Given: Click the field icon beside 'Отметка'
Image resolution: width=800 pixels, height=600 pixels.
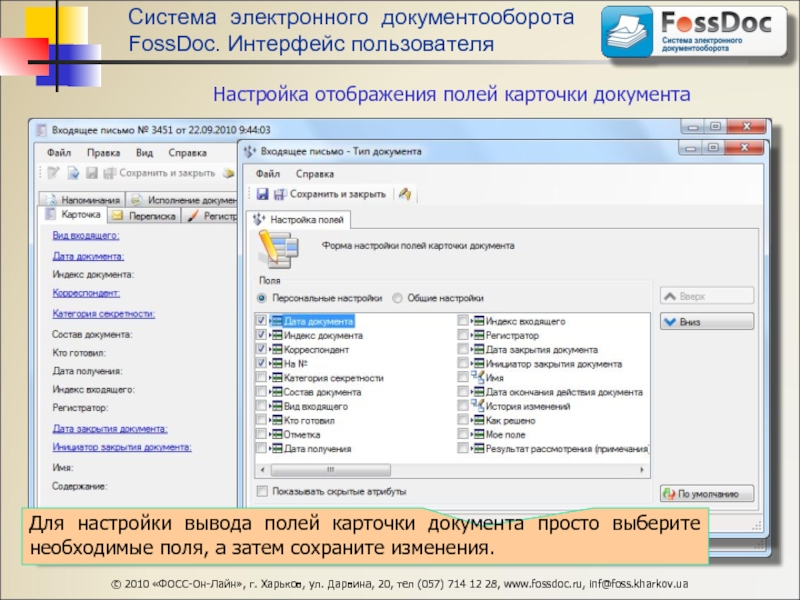Looking at the screenshot, I should [277, 435].
